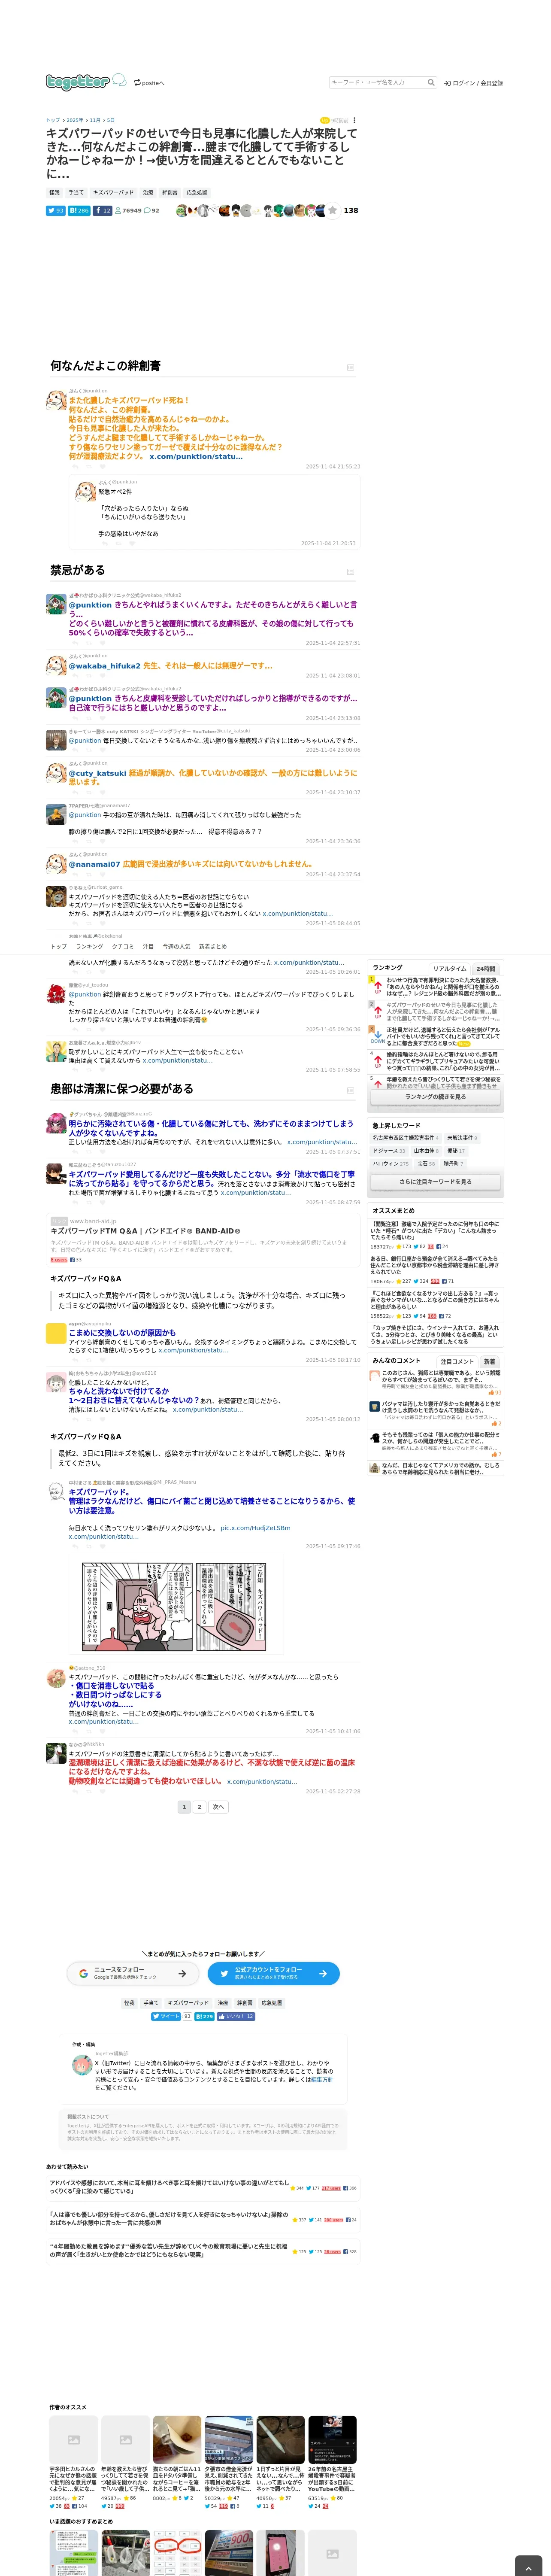The width and height of the screenshot is (551, 2576).
Task: Click the Hatena bookmark 286 button
Action: [x=79, y=210]
